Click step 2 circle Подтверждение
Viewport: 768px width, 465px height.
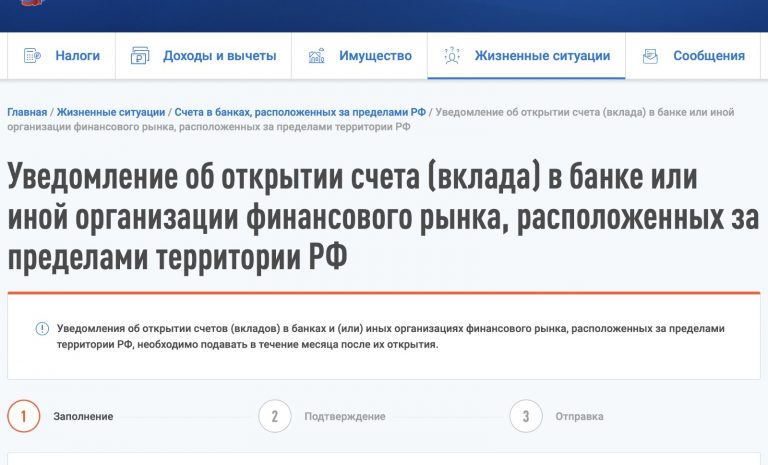(275, 416)
